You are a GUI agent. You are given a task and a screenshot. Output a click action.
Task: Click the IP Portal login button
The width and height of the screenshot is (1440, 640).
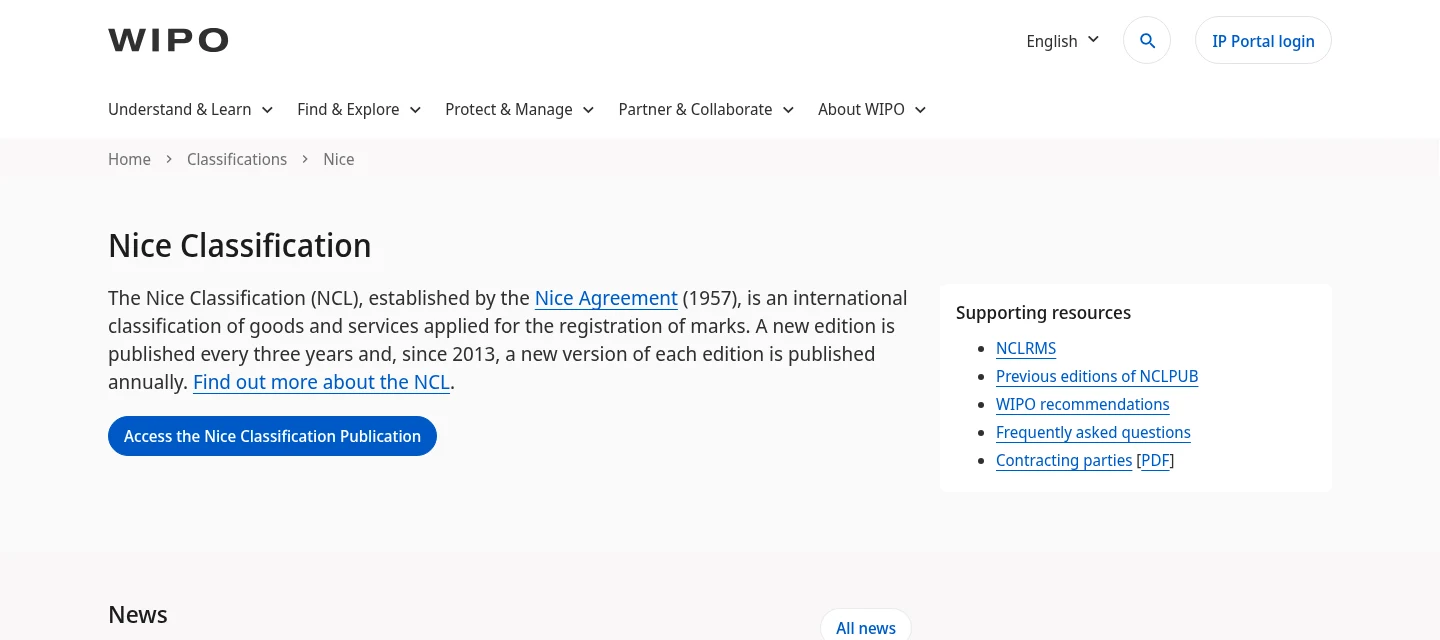click(x=1263, y=41)
